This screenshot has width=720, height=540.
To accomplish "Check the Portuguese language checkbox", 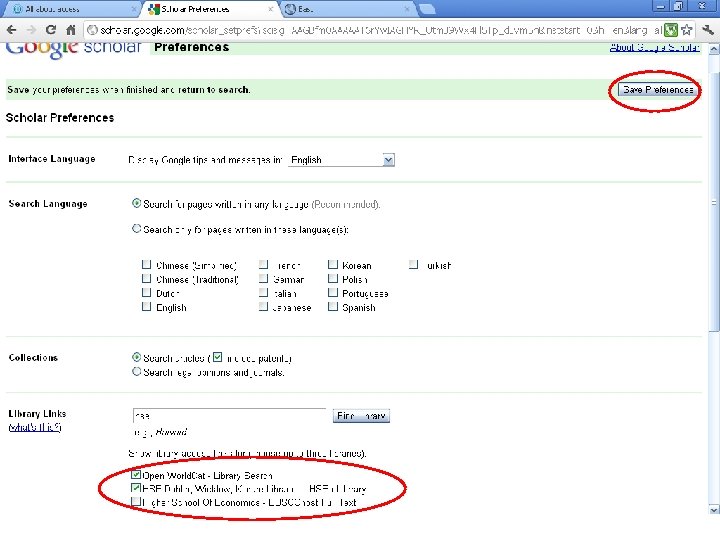I will coord(333,292).
